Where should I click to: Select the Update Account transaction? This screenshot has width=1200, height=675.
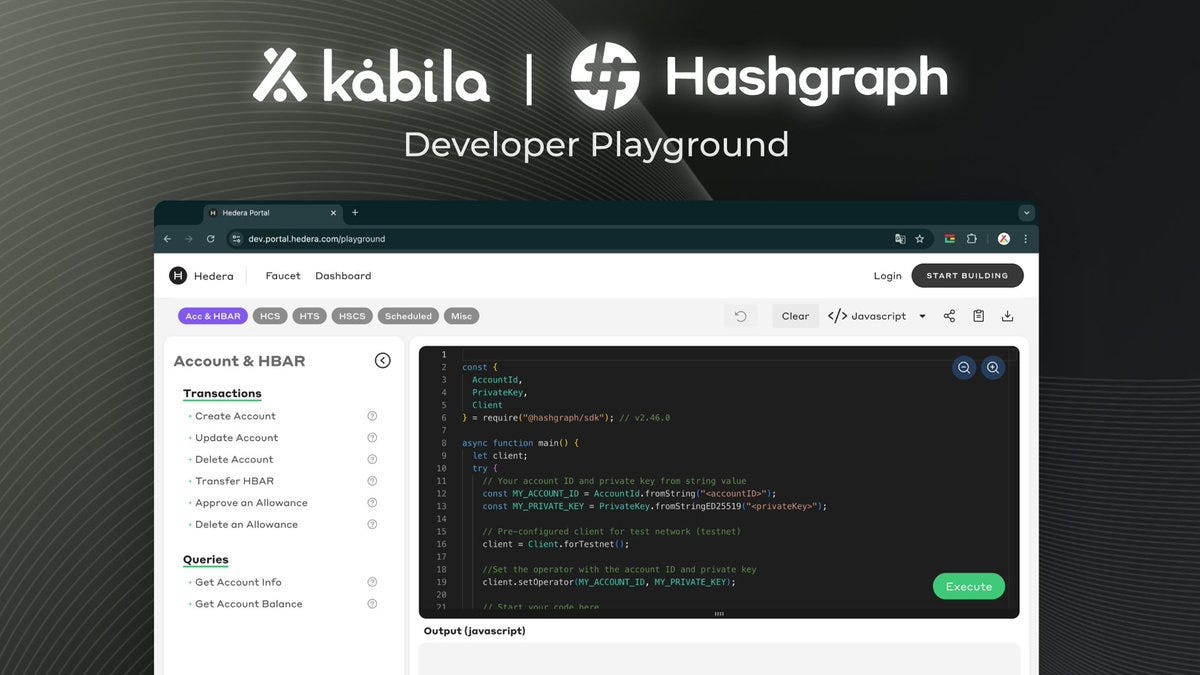(236, 438)
